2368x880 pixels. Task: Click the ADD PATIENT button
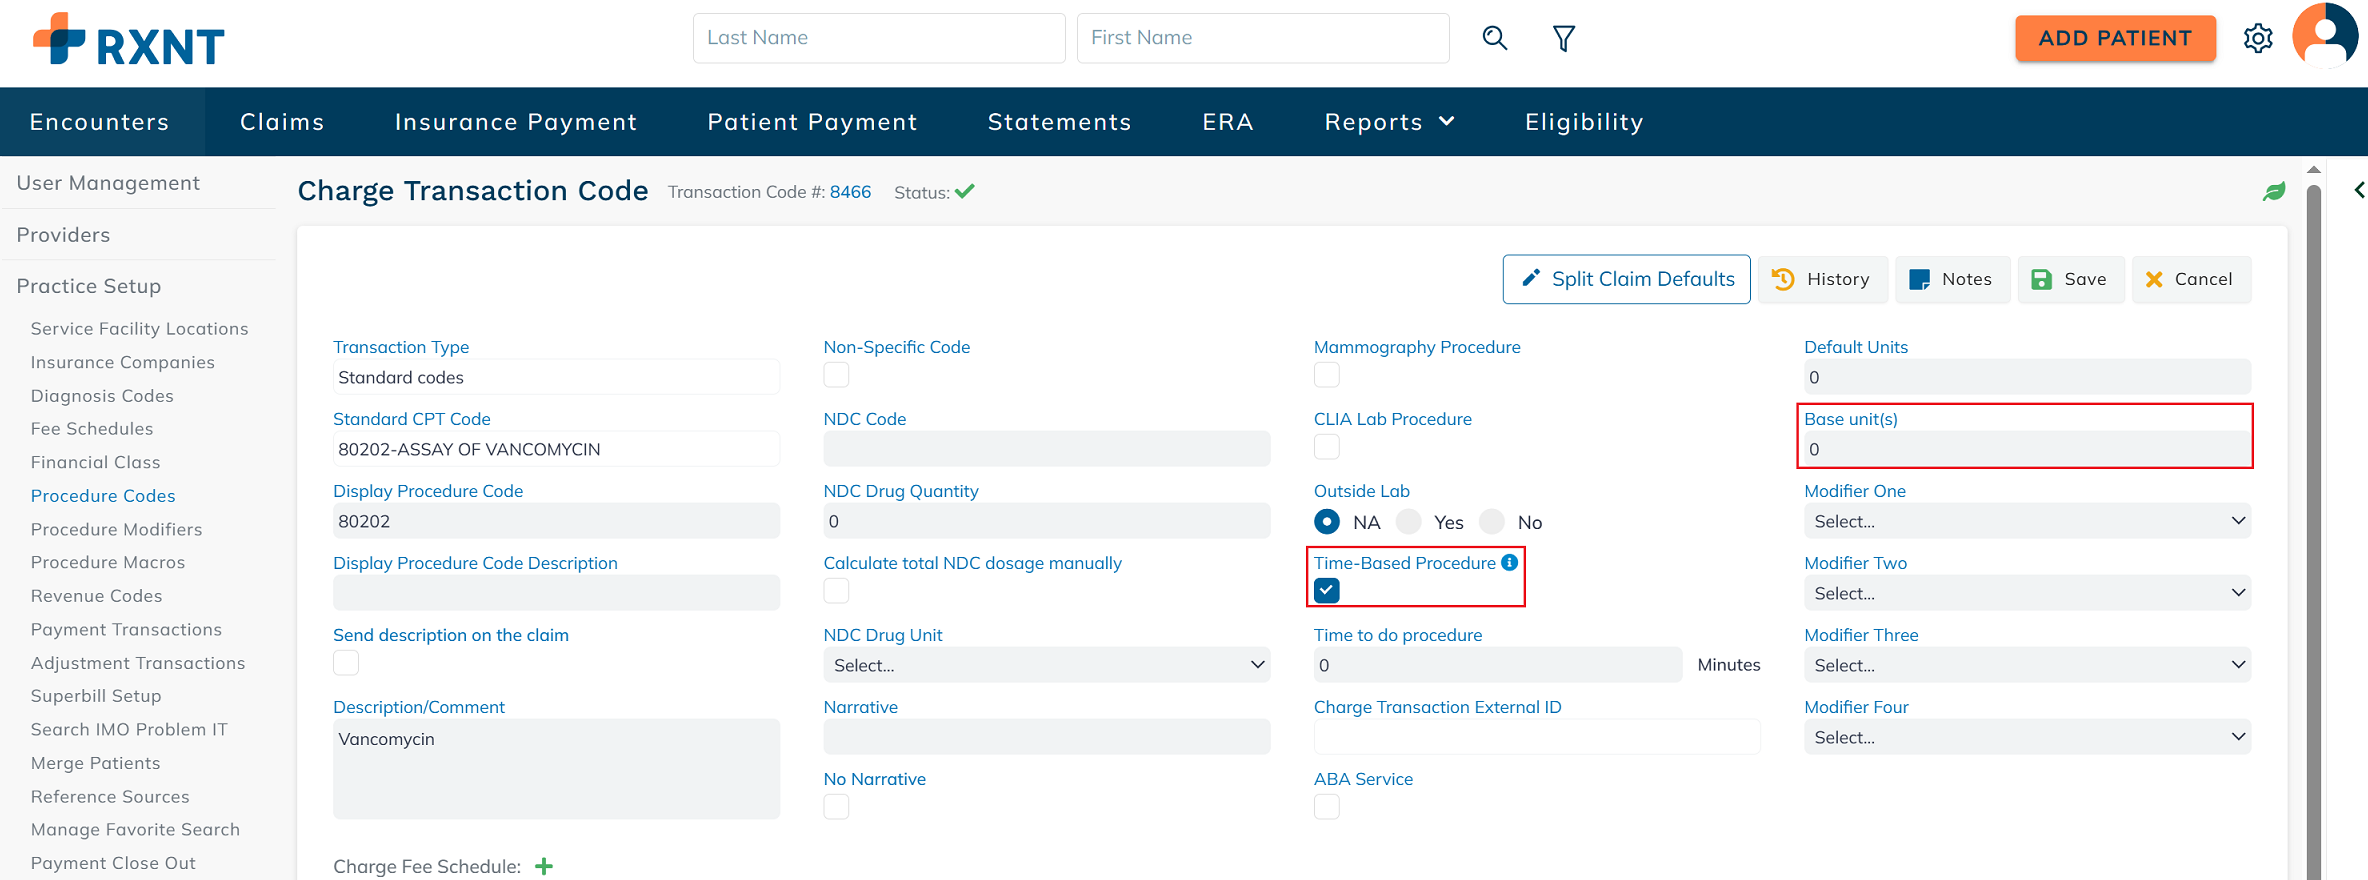point(2115,38)
